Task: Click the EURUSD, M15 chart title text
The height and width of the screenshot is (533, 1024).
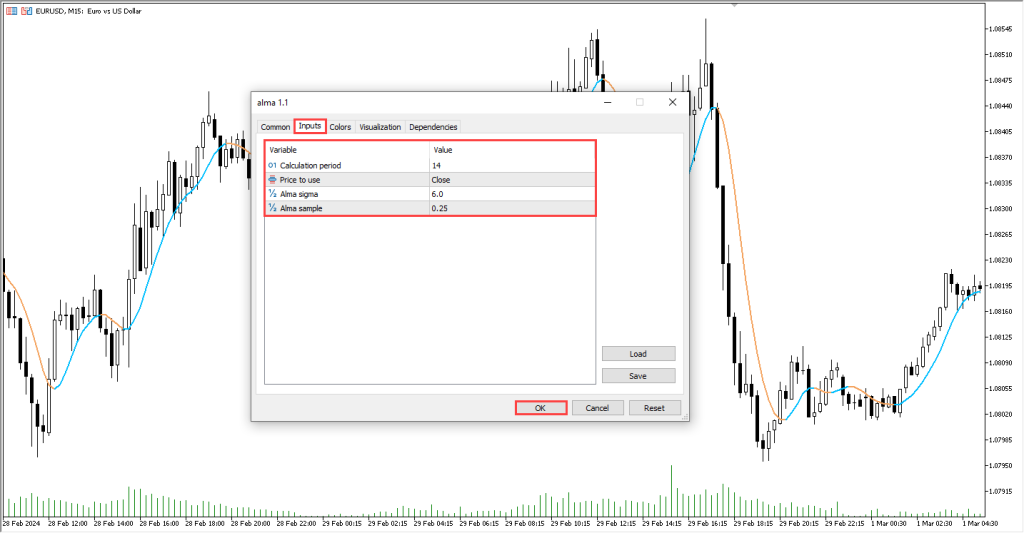Action: [88, 11]
